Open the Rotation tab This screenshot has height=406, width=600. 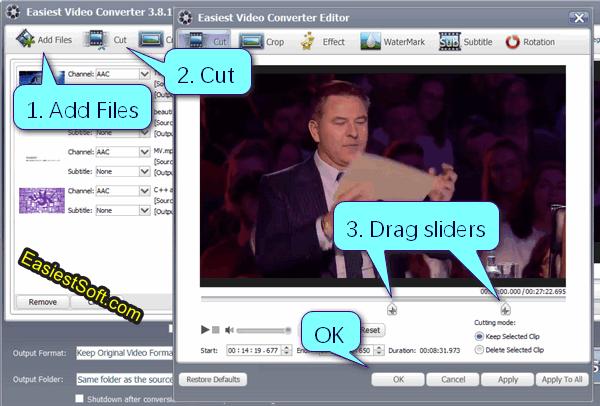[530, 41]
